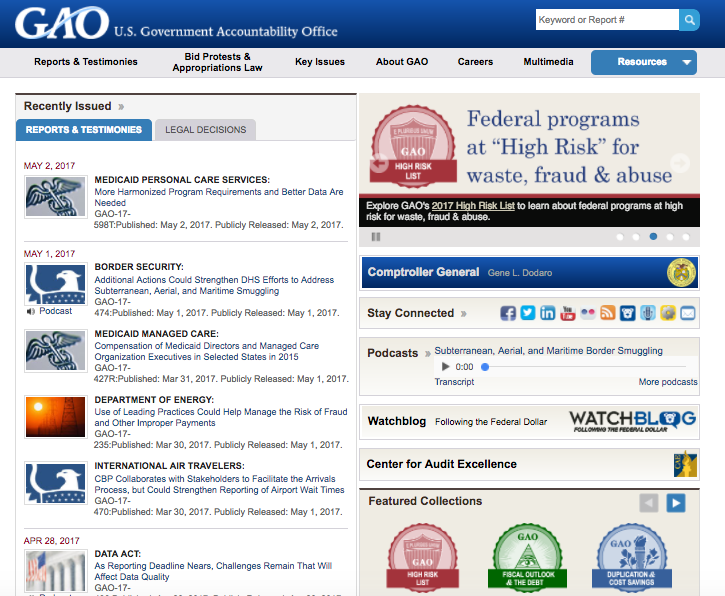Show next Featured Collections items
The image size is (725, 596).
[x=676, y=503]
